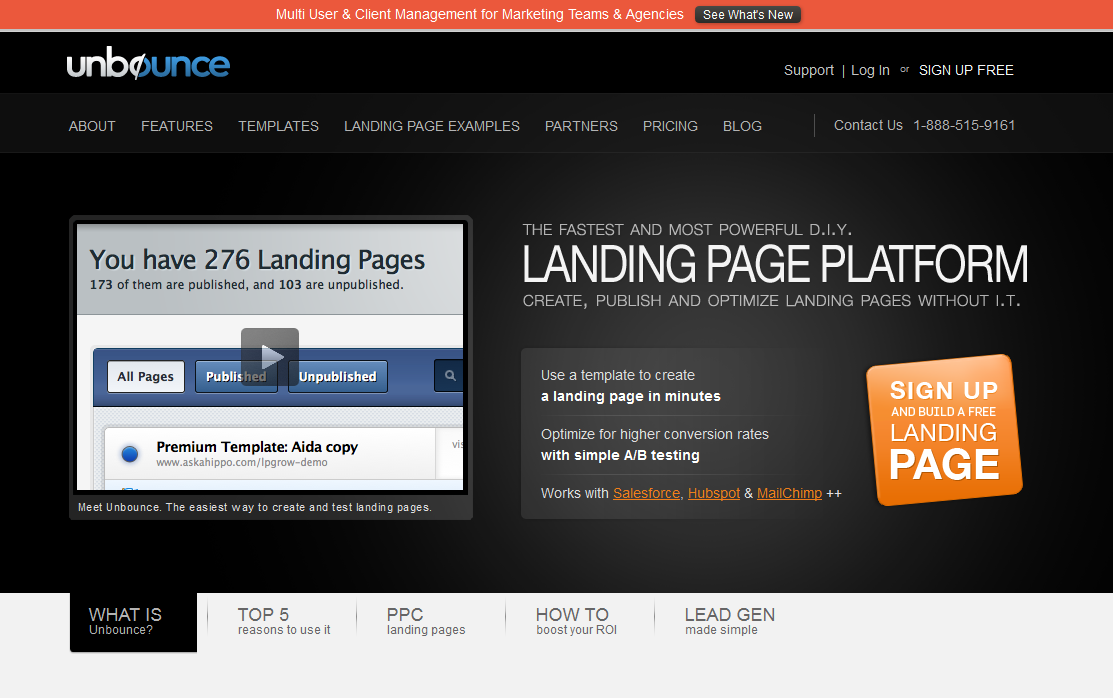Click the orange Sign Up landing page button
1113x698 pixels.
(x=944, y=430)
